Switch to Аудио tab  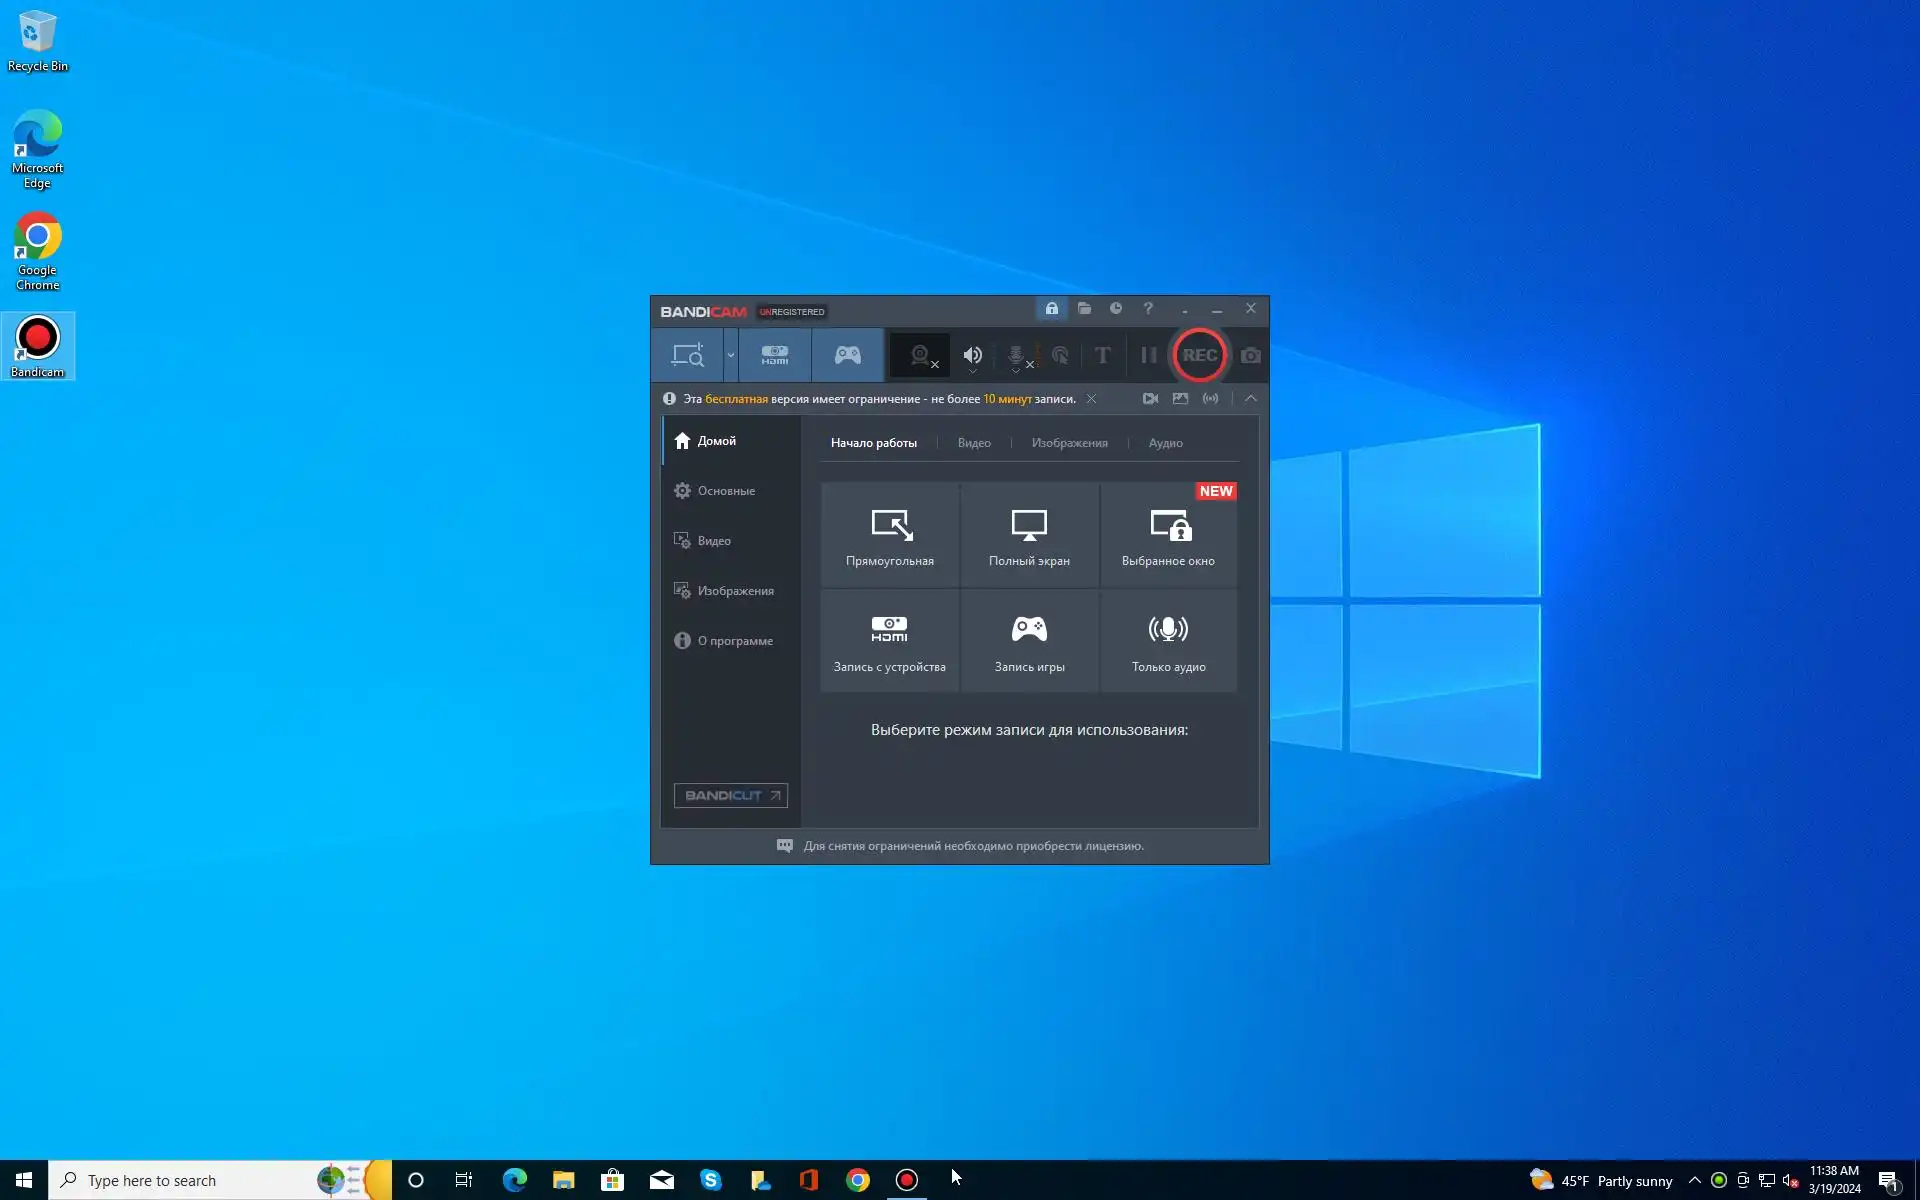pos(1165,443)
